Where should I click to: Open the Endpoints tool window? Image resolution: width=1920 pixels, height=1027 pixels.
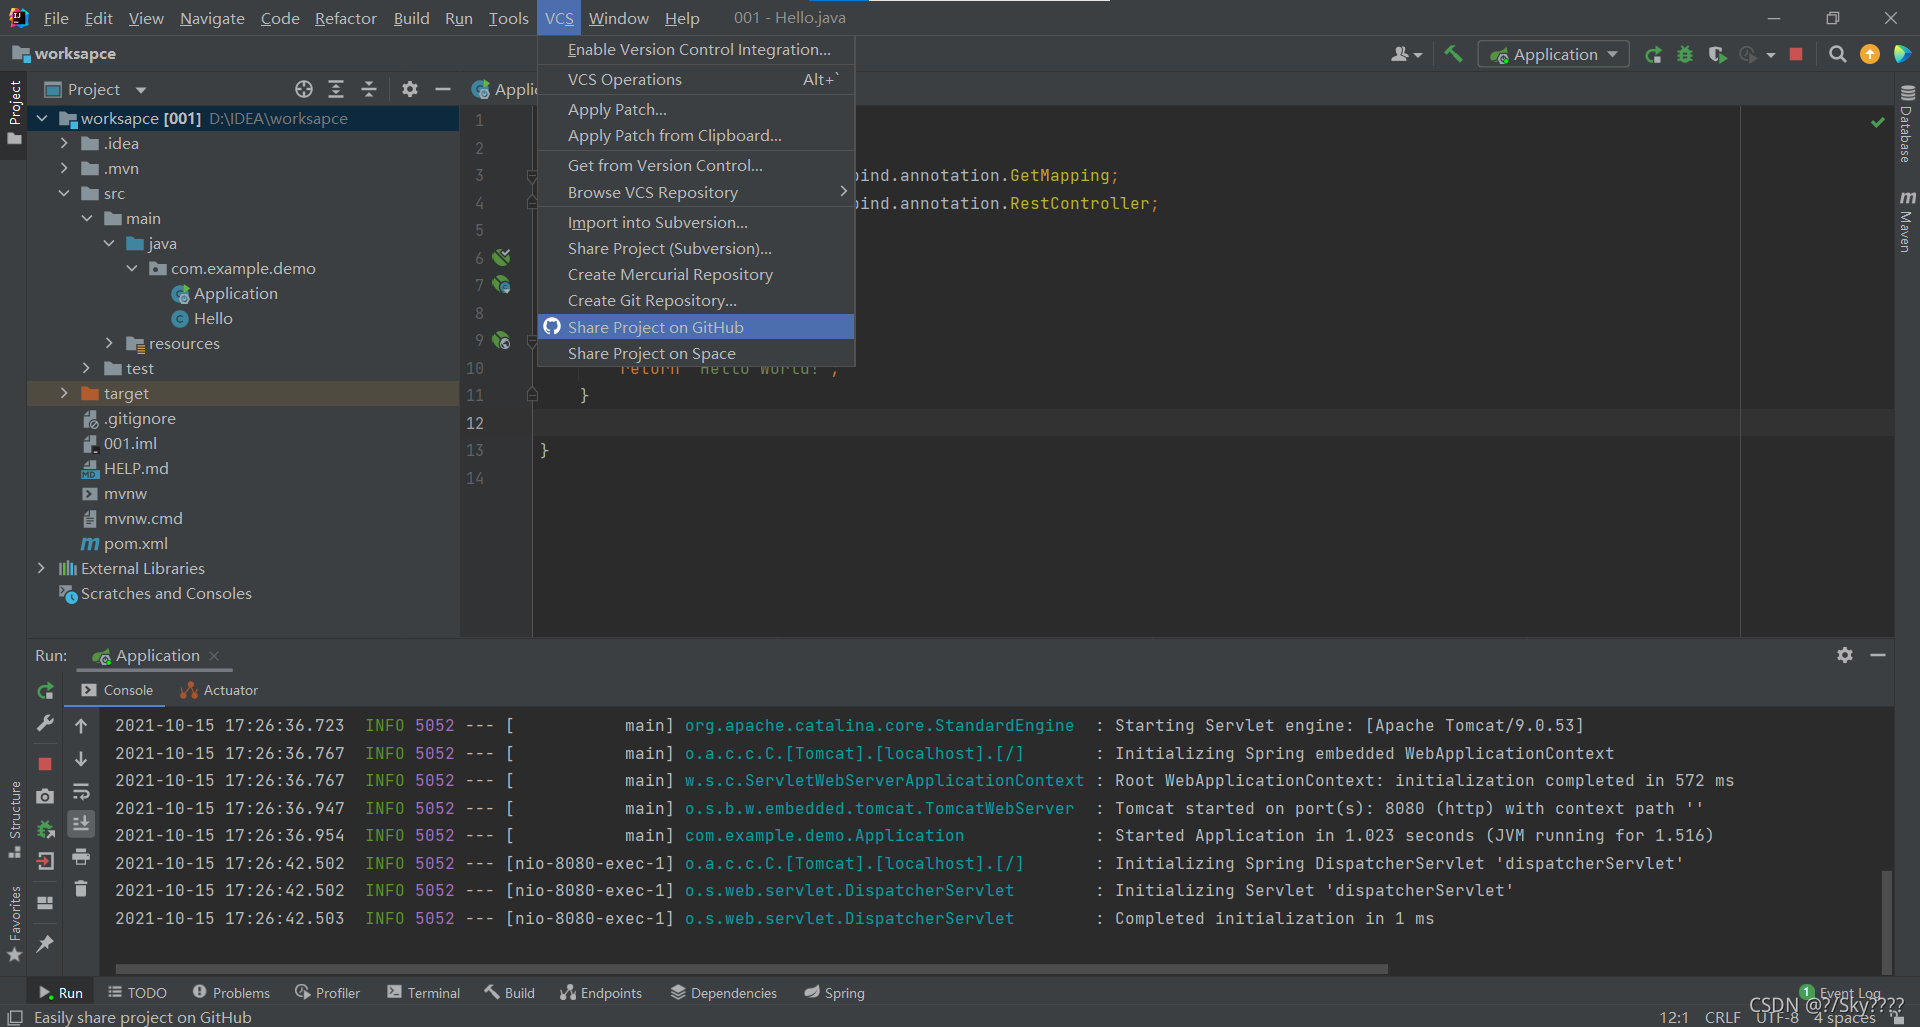pos(601,993)
